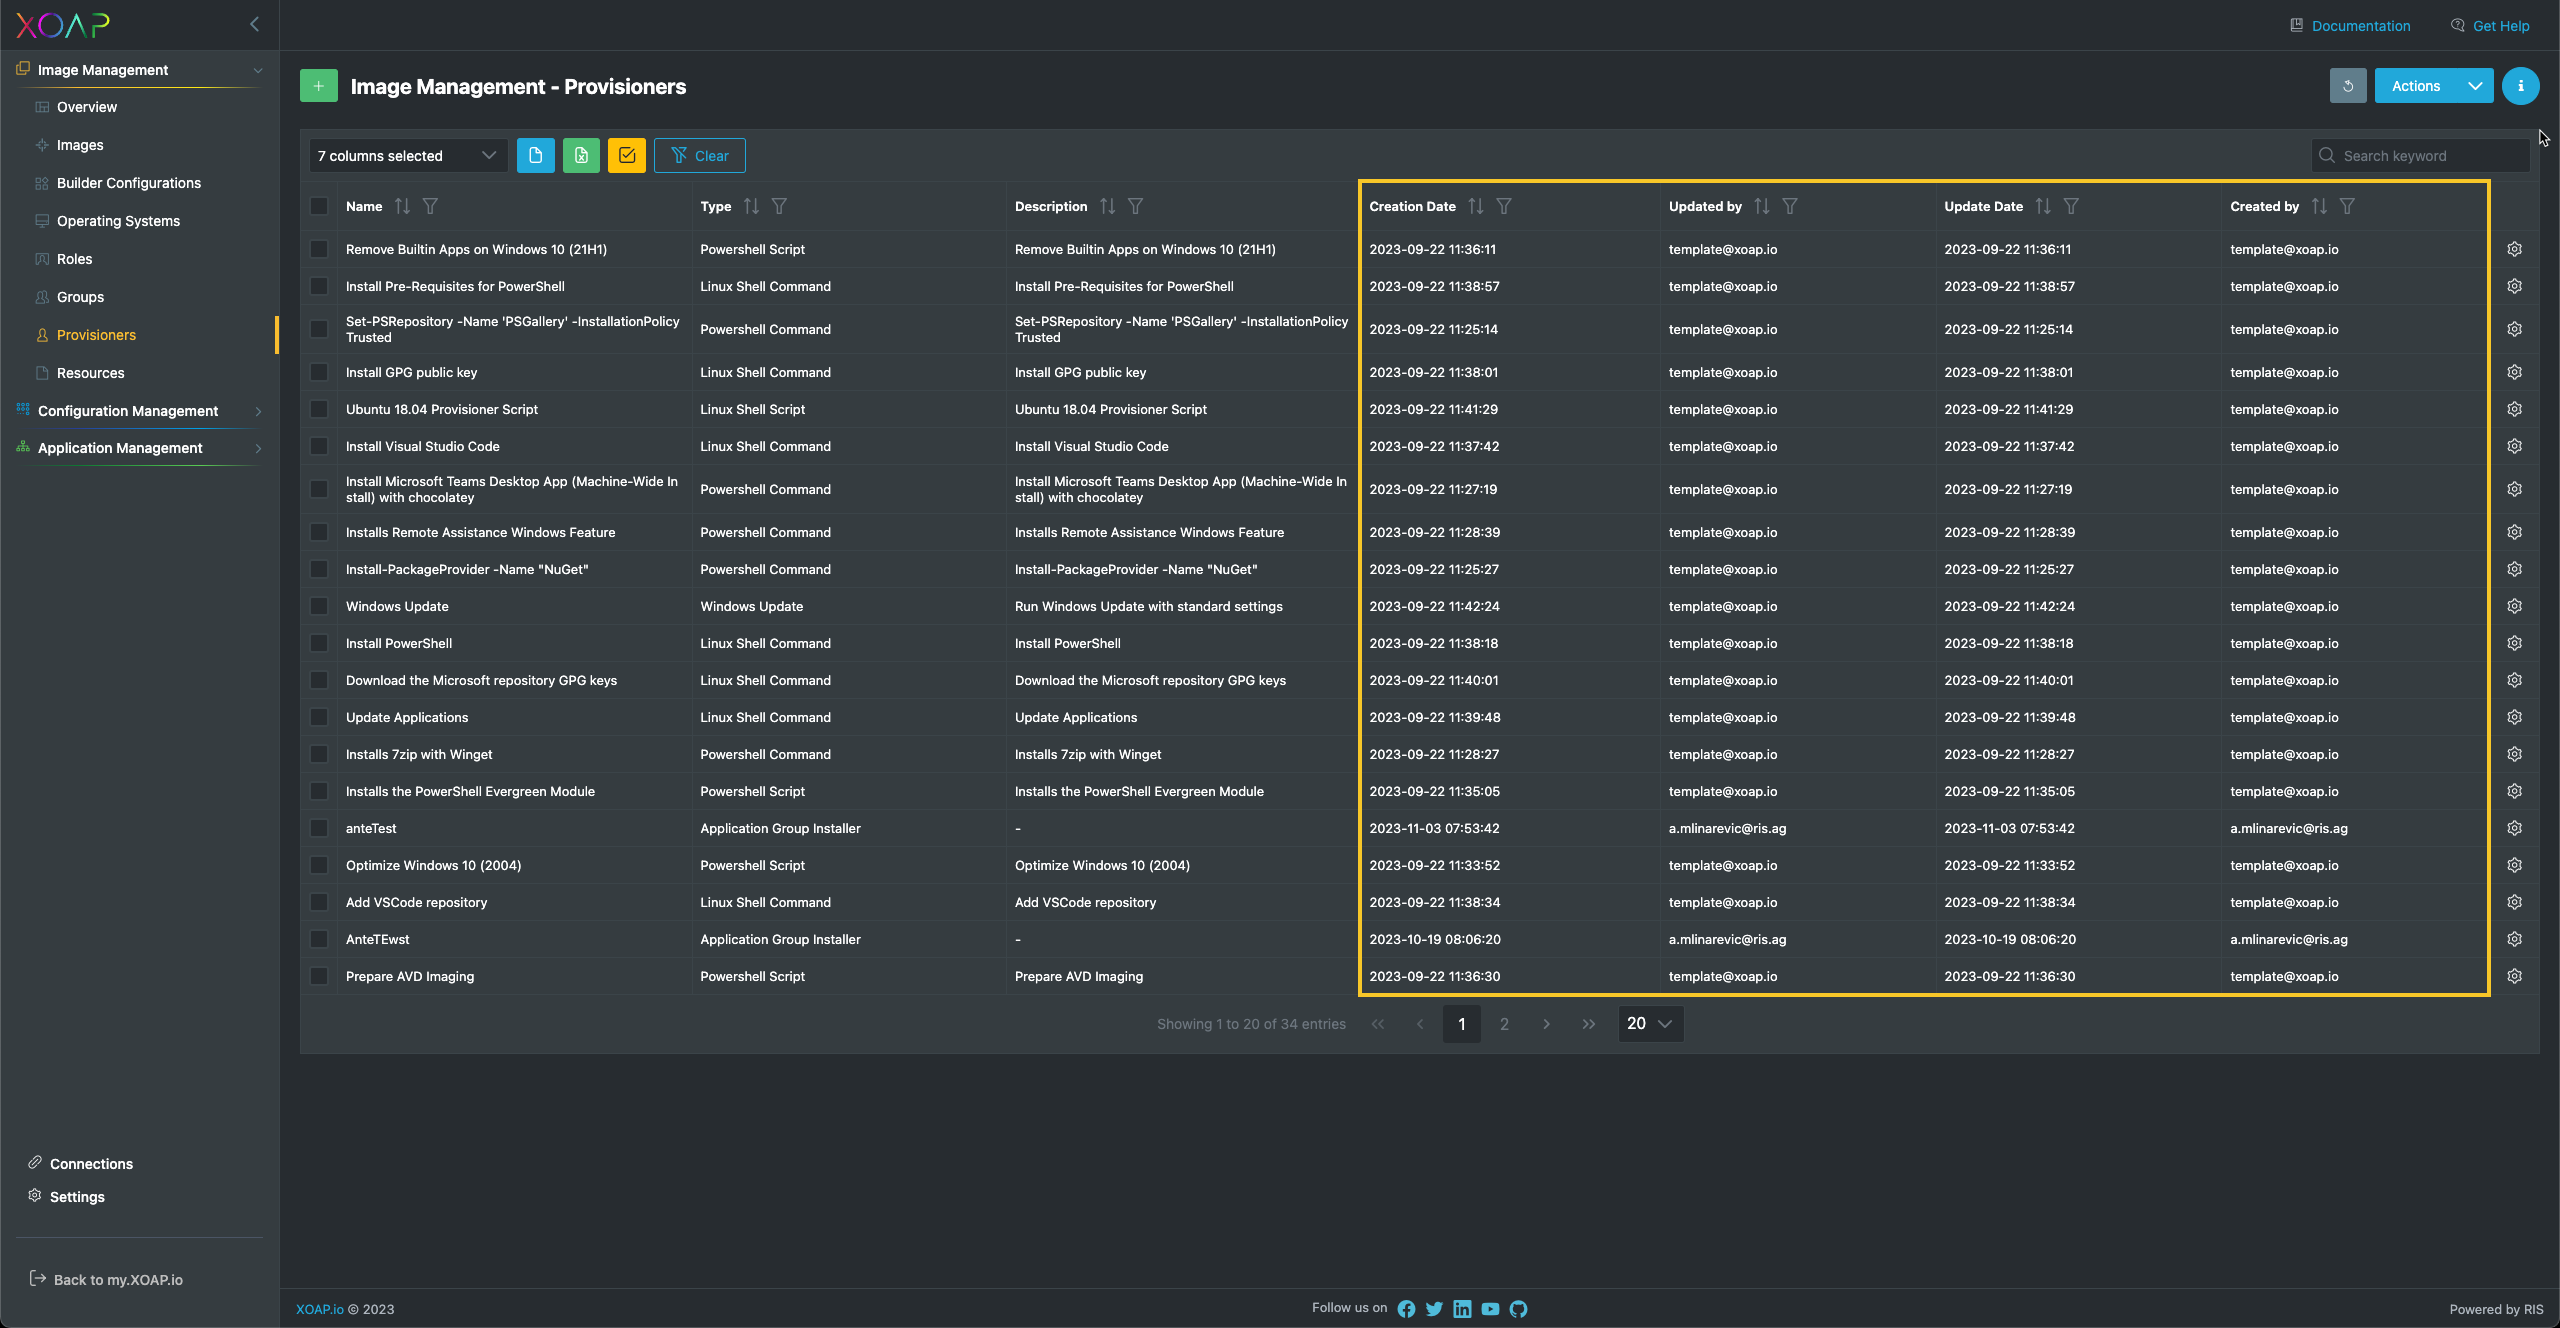The height and width of the screenshot is (1328, 2560).
Task: Sort by Updated by arrows
Action: coord(1761,206)
